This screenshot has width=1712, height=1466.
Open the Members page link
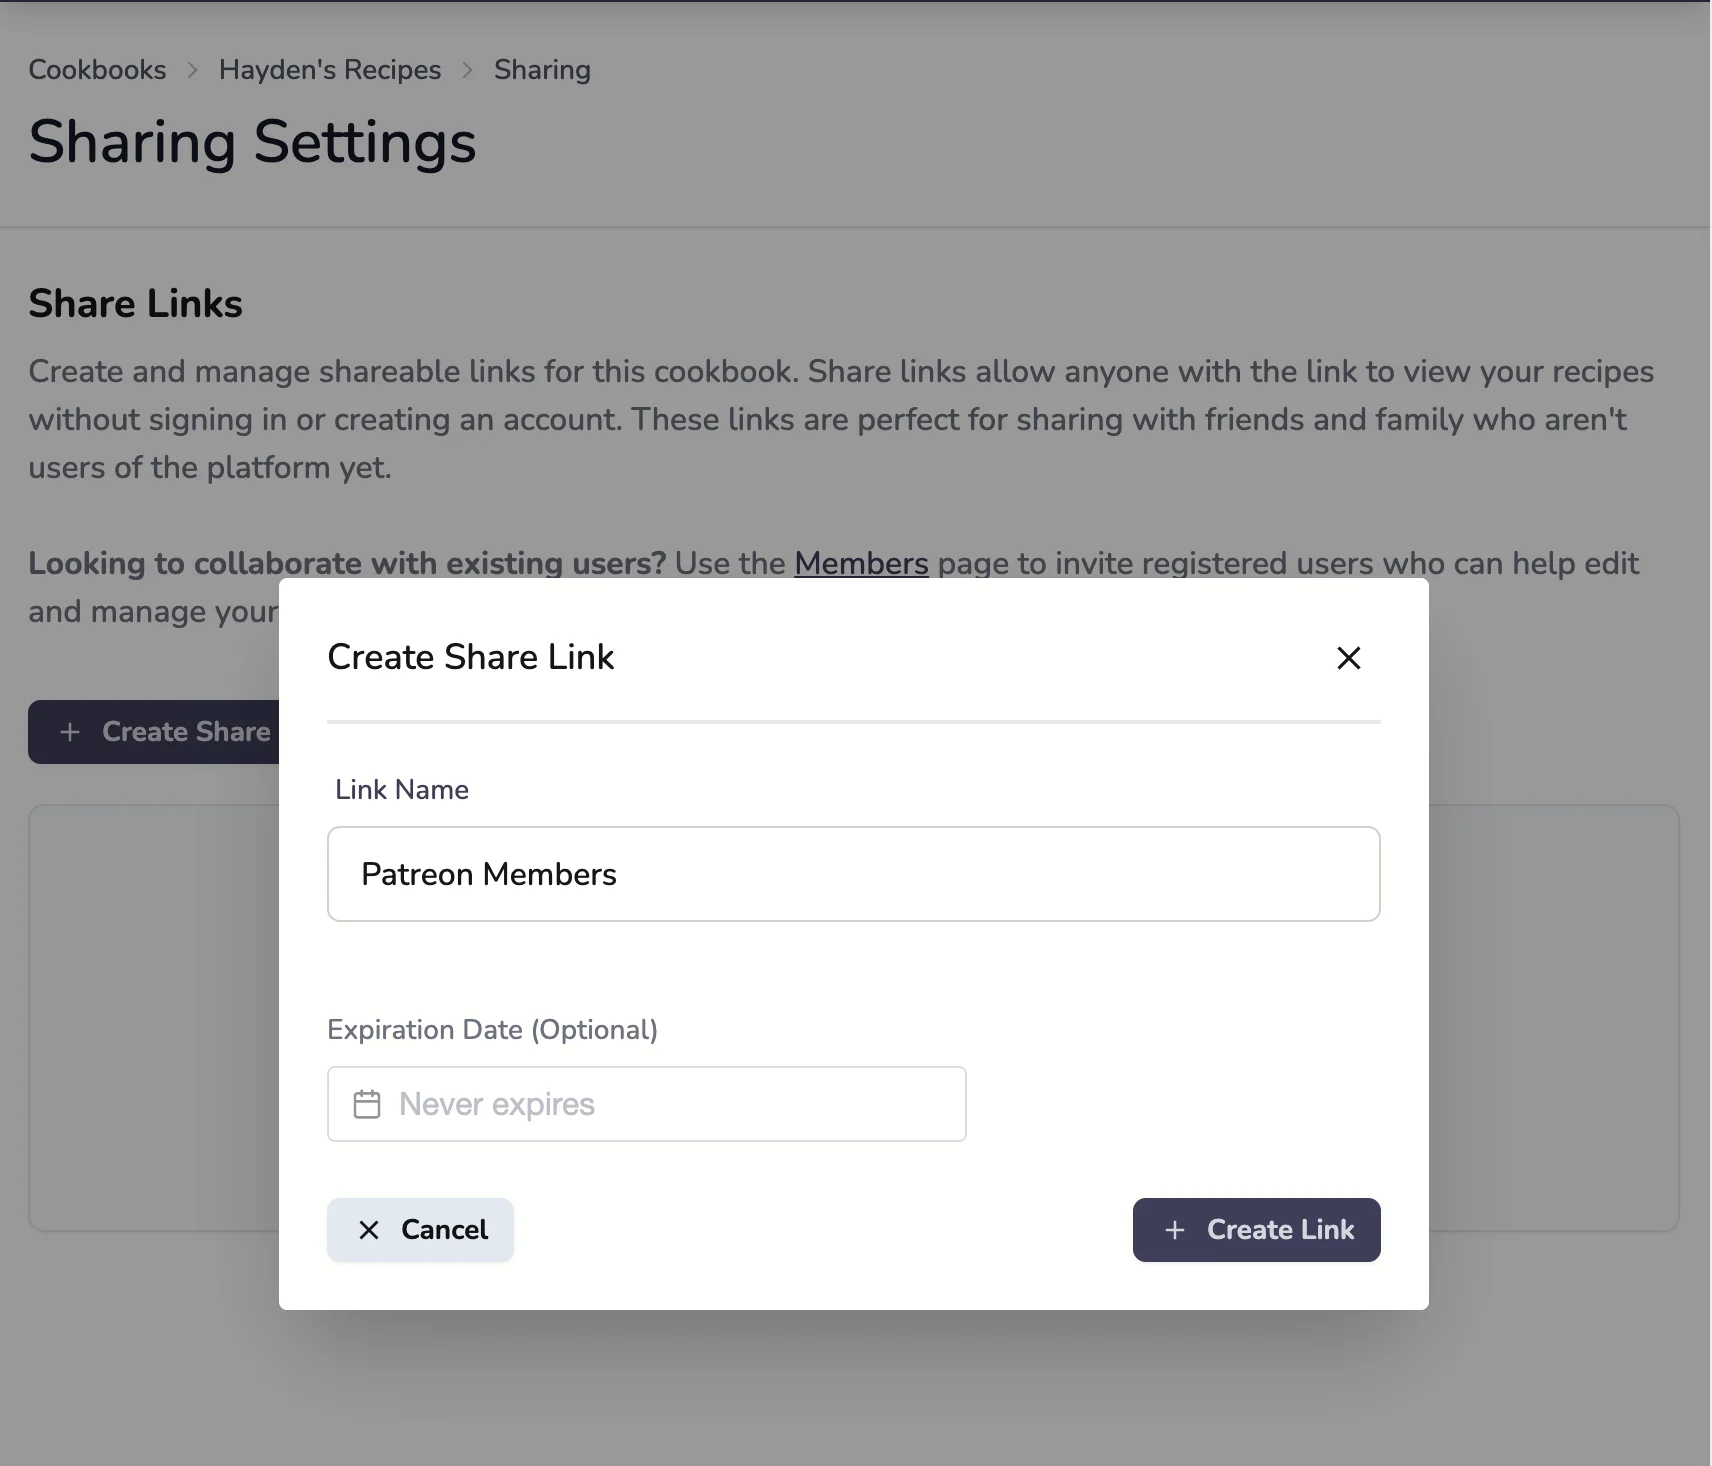pos(861,563)
